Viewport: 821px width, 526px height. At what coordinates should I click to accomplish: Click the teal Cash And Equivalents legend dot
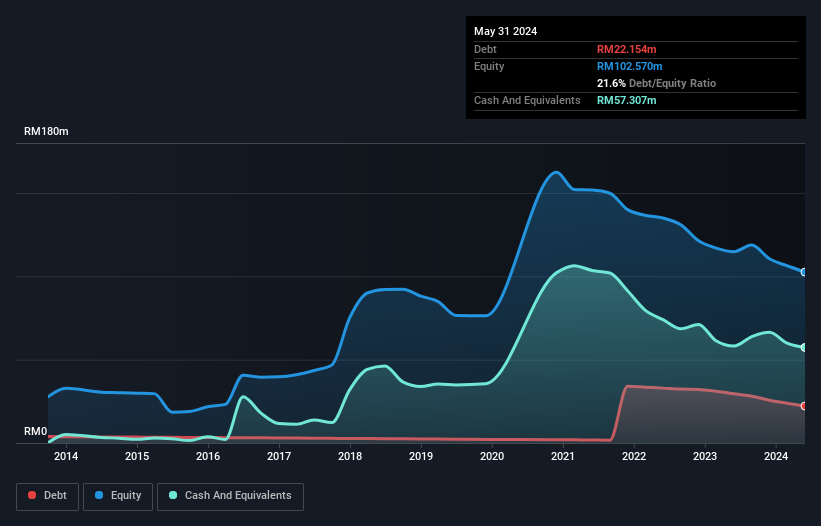(x=173, y=495)
